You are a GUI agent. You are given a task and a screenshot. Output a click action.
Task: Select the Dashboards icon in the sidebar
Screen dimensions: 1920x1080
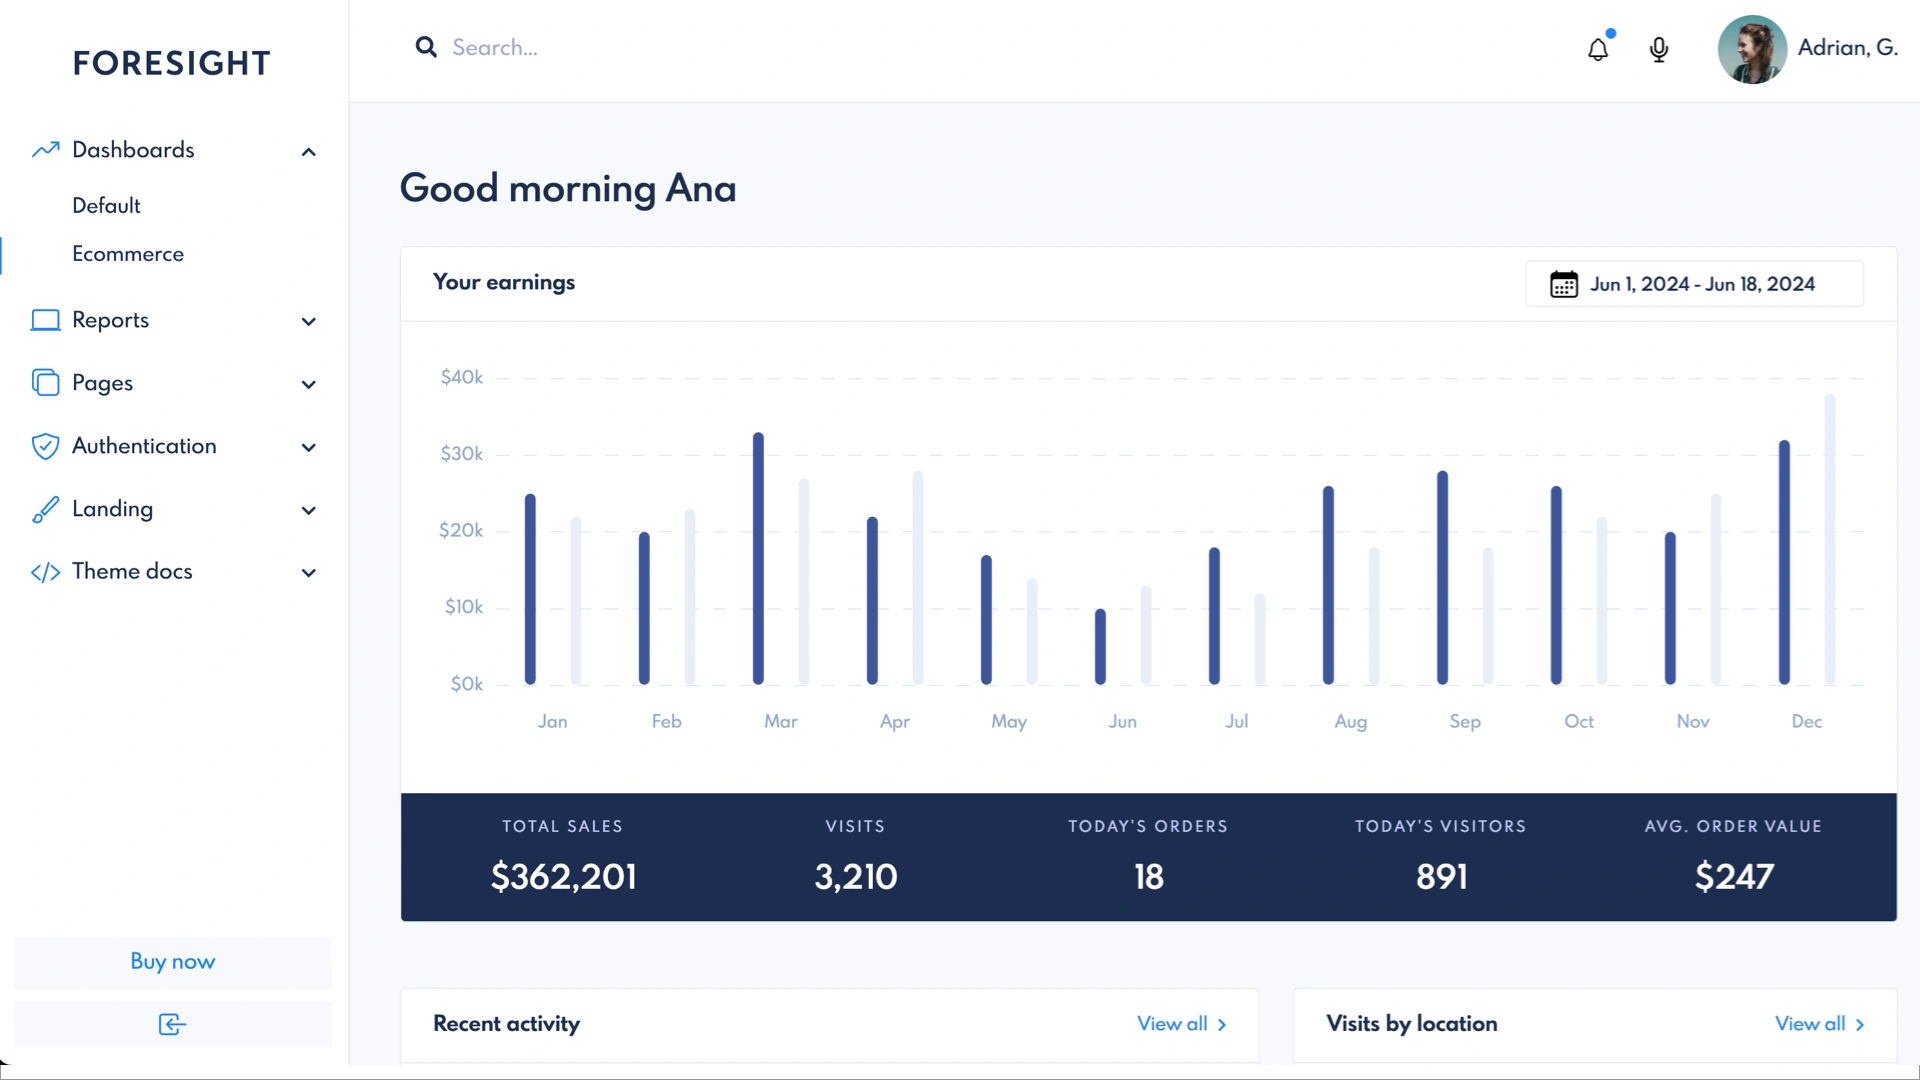(x=45, y=149)
